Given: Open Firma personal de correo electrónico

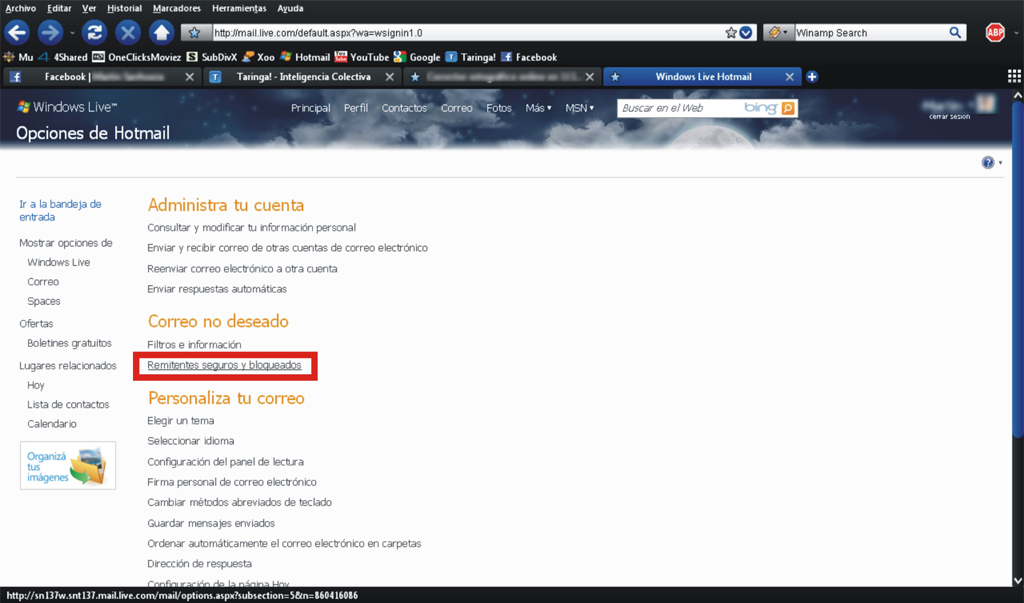Looking at the screenshot, I should pos(232,482).
